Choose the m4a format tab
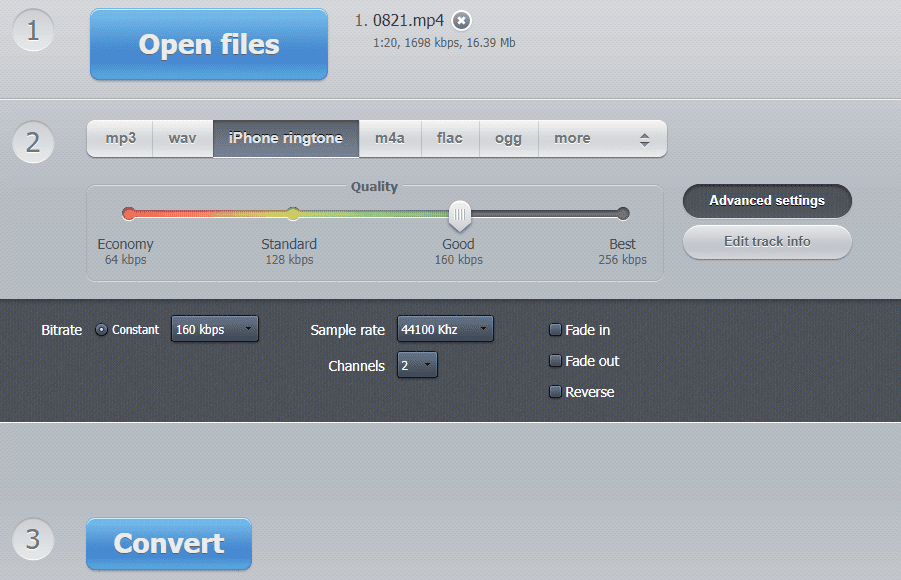This screenshot has width=901, height=580. [390, 139]
